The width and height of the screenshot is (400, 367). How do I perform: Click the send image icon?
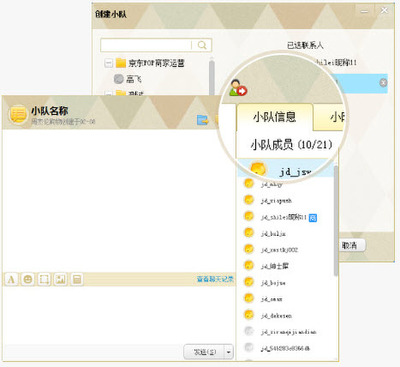coord(60,279)
